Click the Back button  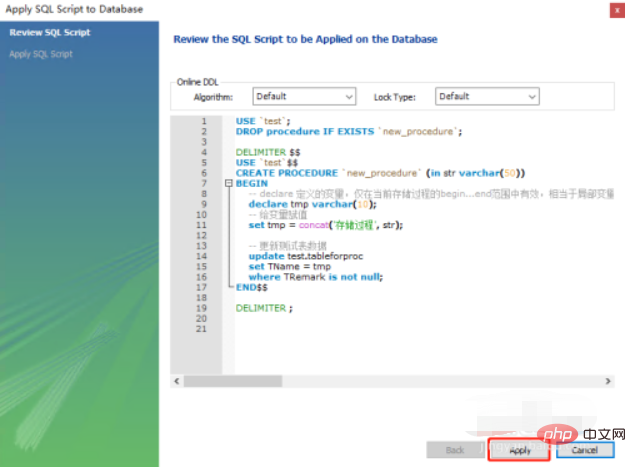455,450
